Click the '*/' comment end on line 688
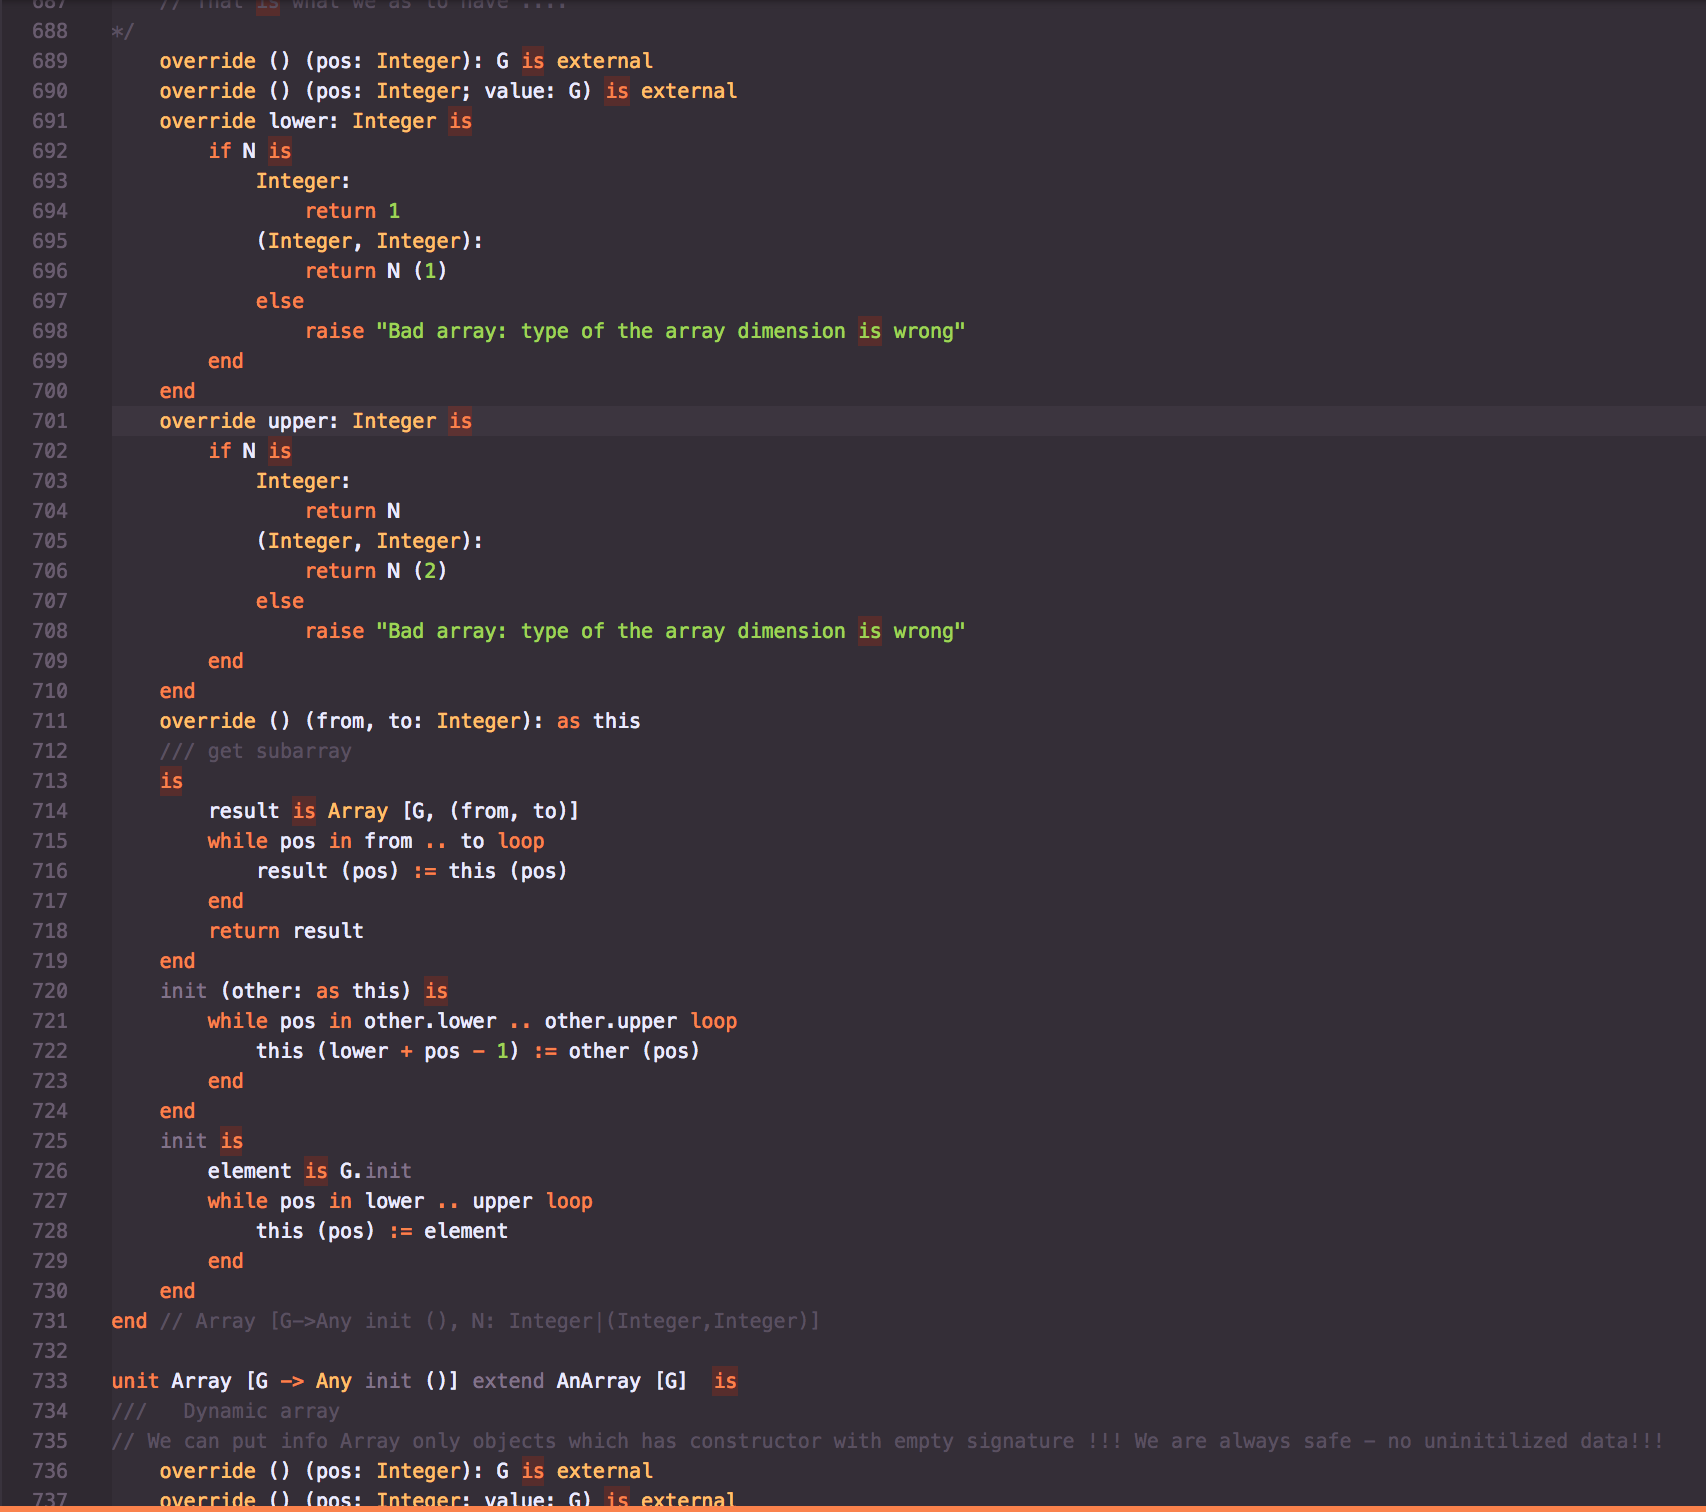 (123, 31)
